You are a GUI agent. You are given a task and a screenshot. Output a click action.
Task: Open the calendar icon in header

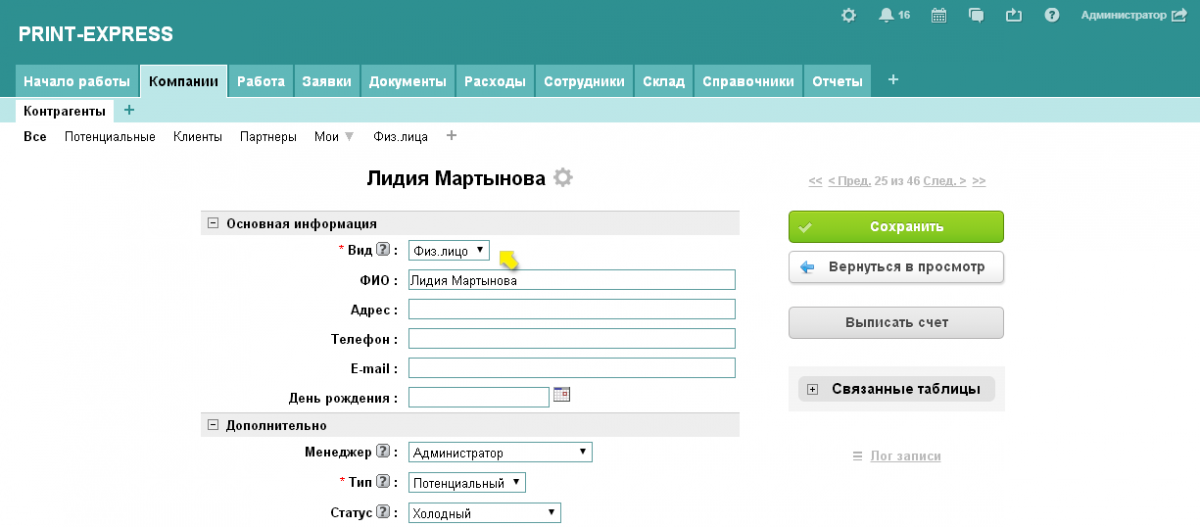938,15
